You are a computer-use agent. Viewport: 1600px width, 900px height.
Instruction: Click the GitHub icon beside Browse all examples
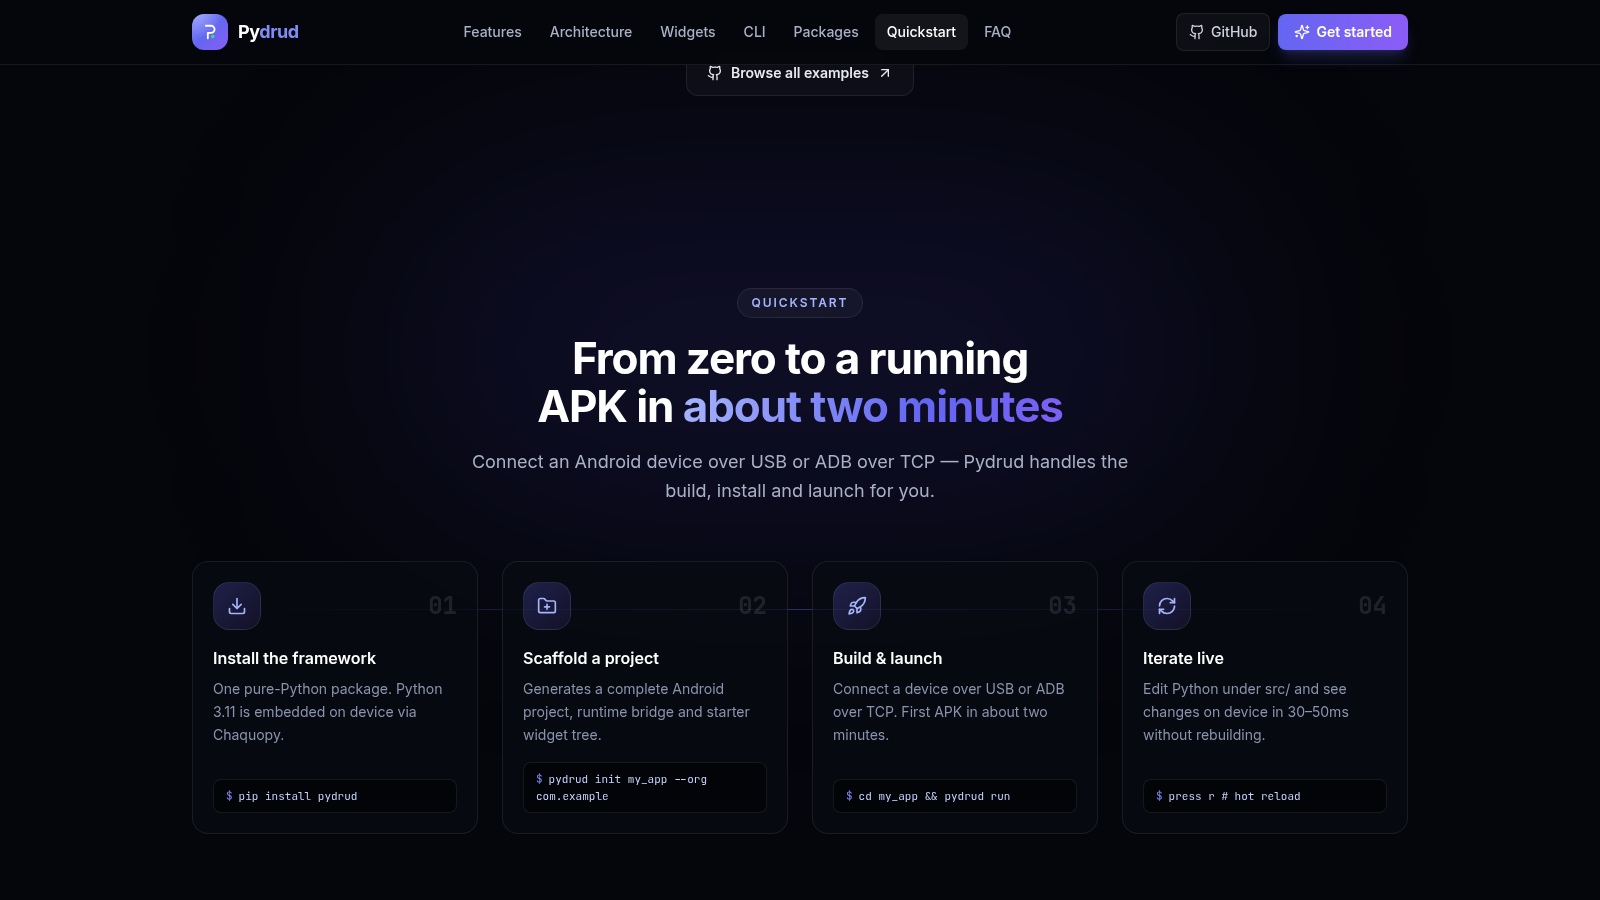[714, 73]
